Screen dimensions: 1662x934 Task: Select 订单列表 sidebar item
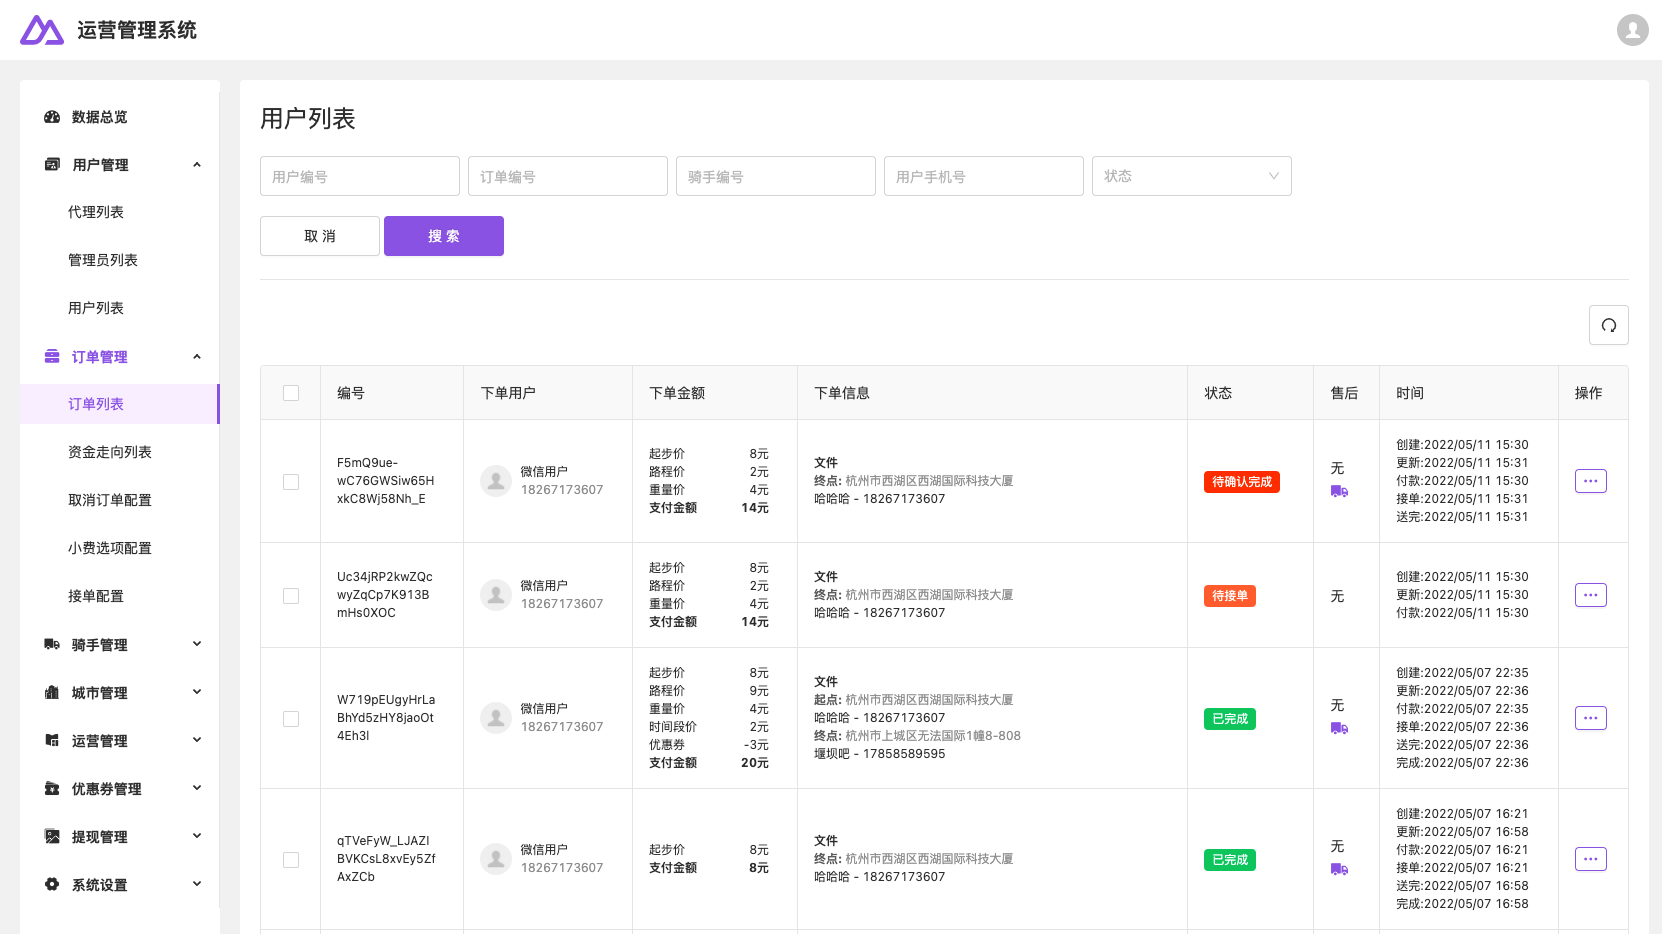coord(119,404)
